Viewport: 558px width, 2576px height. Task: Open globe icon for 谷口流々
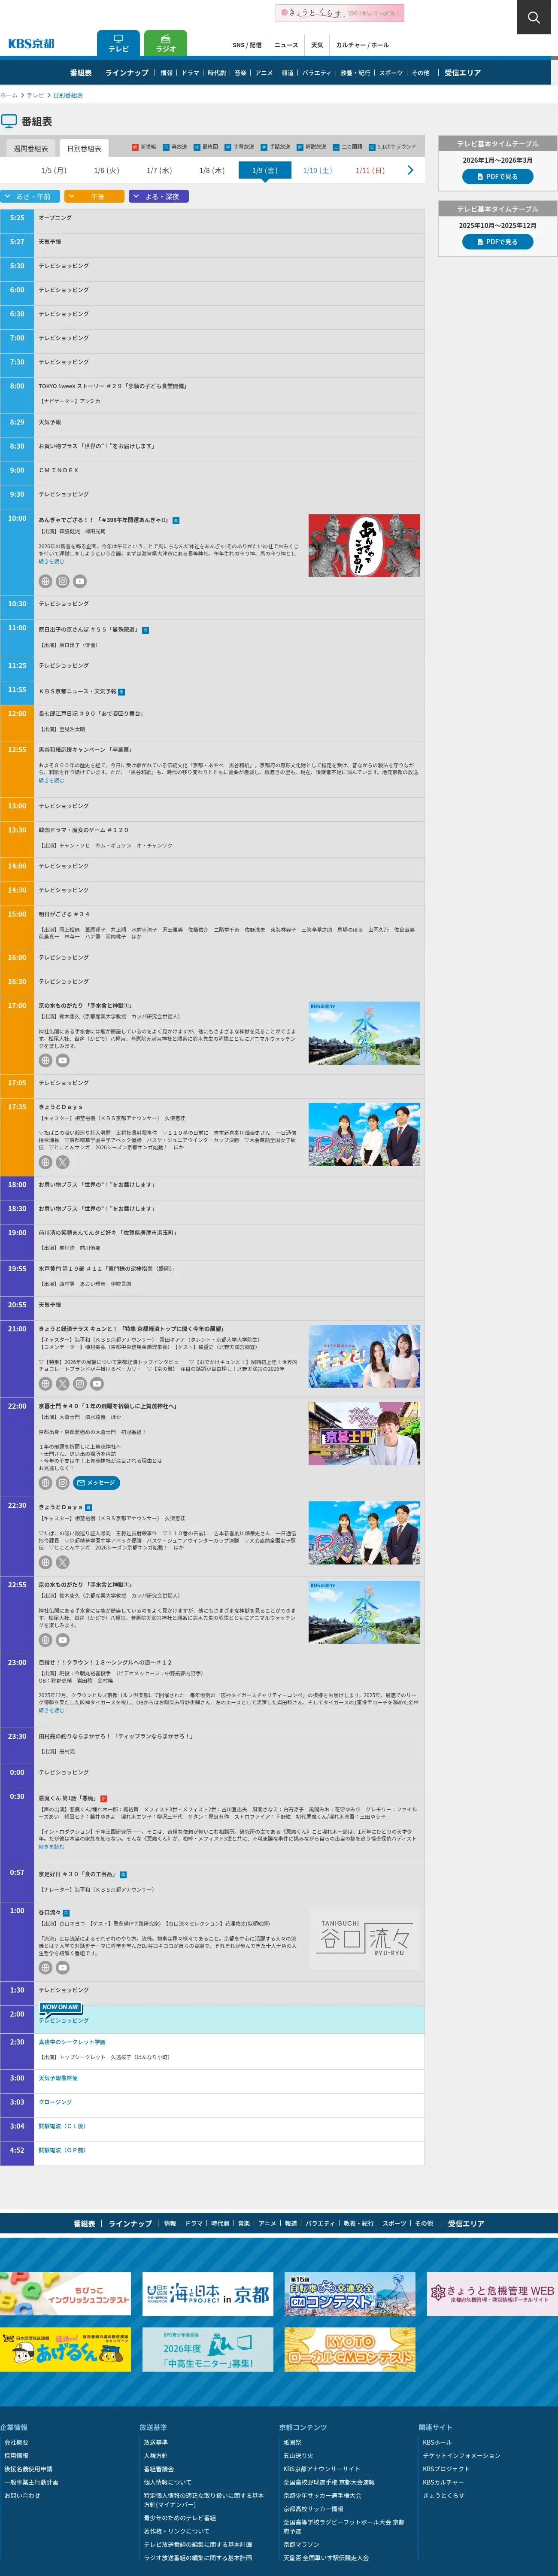[x=45, y=1967]
